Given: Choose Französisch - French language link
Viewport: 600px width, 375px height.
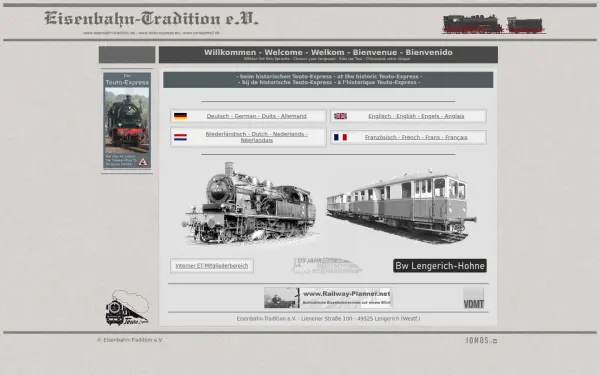Looking at the screenshot, I should click(x=416, y=137).
